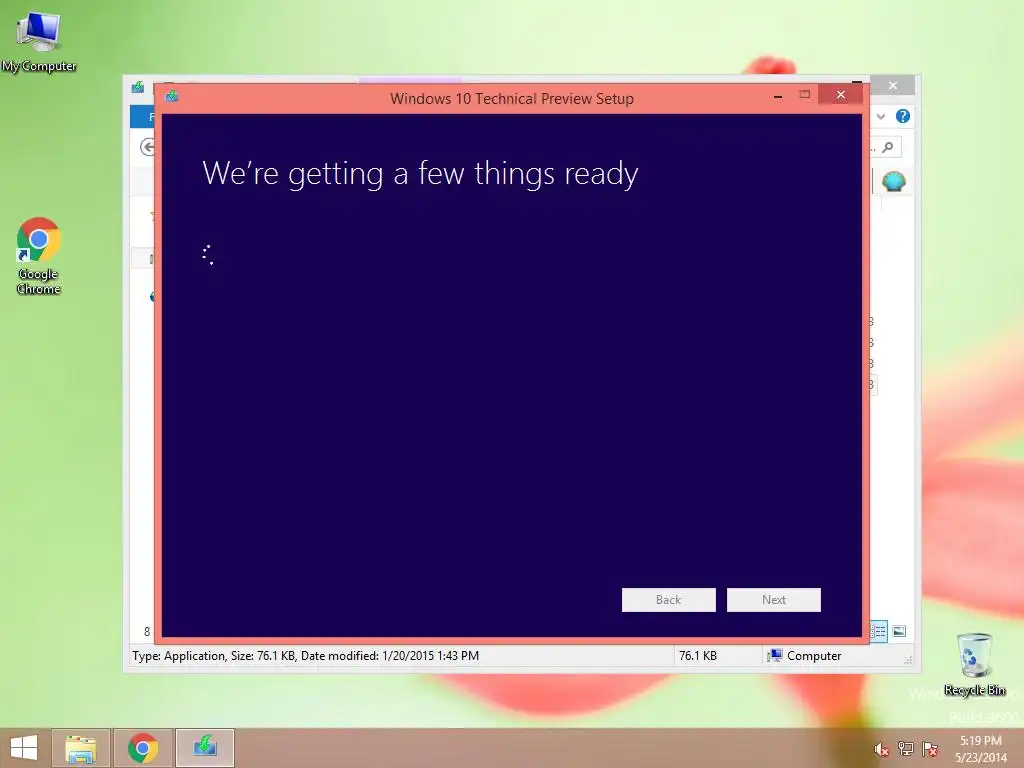Switch Explorer to details view icon
Viewport: 1024px width, 768px height.
point(878,631)
